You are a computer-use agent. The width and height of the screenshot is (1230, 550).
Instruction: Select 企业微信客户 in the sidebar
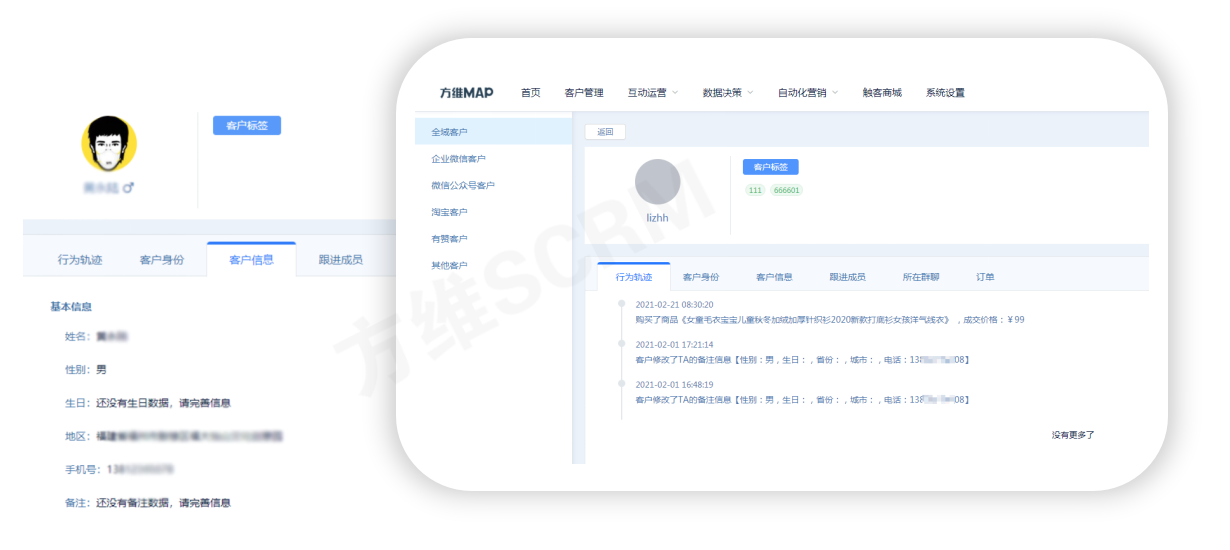(x=458, y=159)
